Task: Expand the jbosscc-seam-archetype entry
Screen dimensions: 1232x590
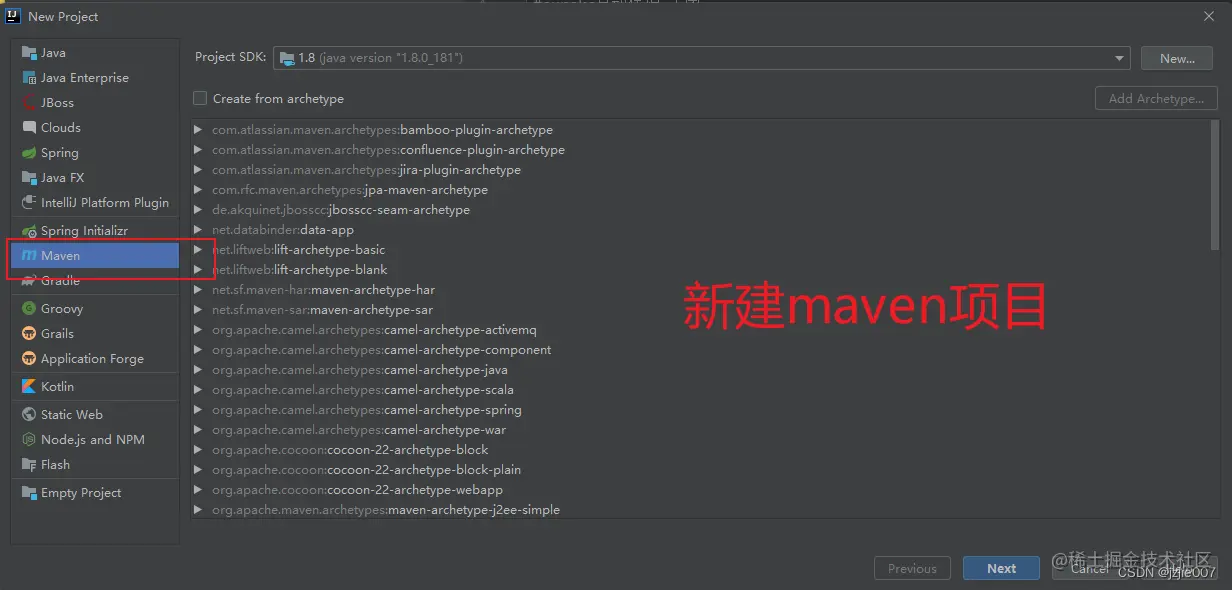Action: (199, 210)
